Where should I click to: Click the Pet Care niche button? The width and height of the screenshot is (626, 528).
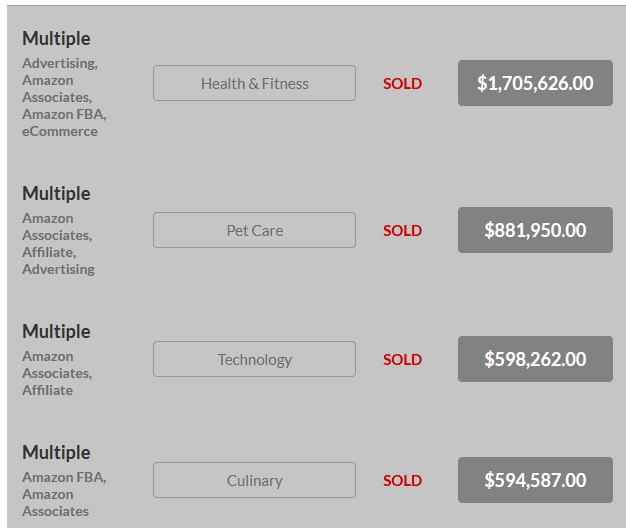tap(254, 230)
